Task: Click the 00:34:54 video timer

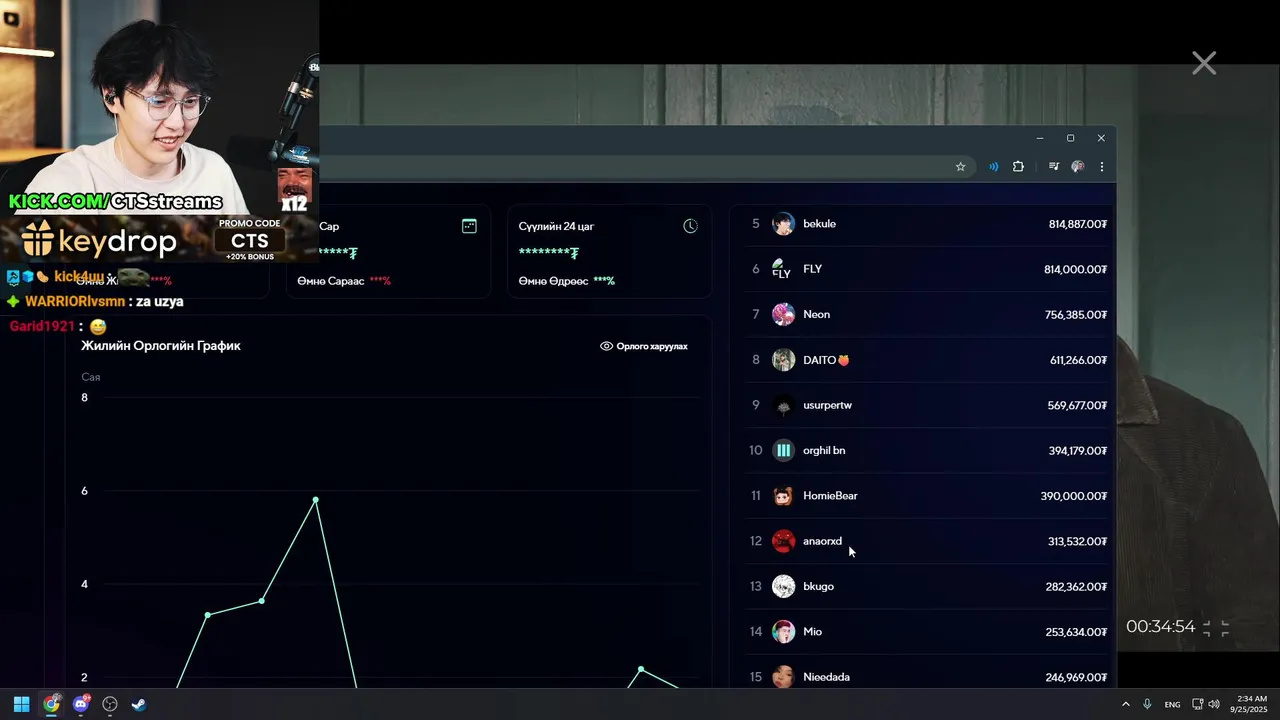Action: coord(1160,627)
